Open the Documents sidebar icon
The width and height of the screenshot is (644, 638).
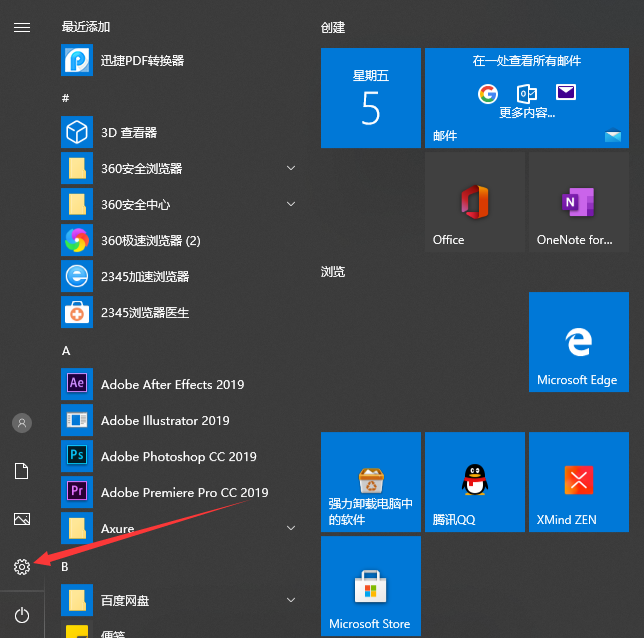[22, 471]
